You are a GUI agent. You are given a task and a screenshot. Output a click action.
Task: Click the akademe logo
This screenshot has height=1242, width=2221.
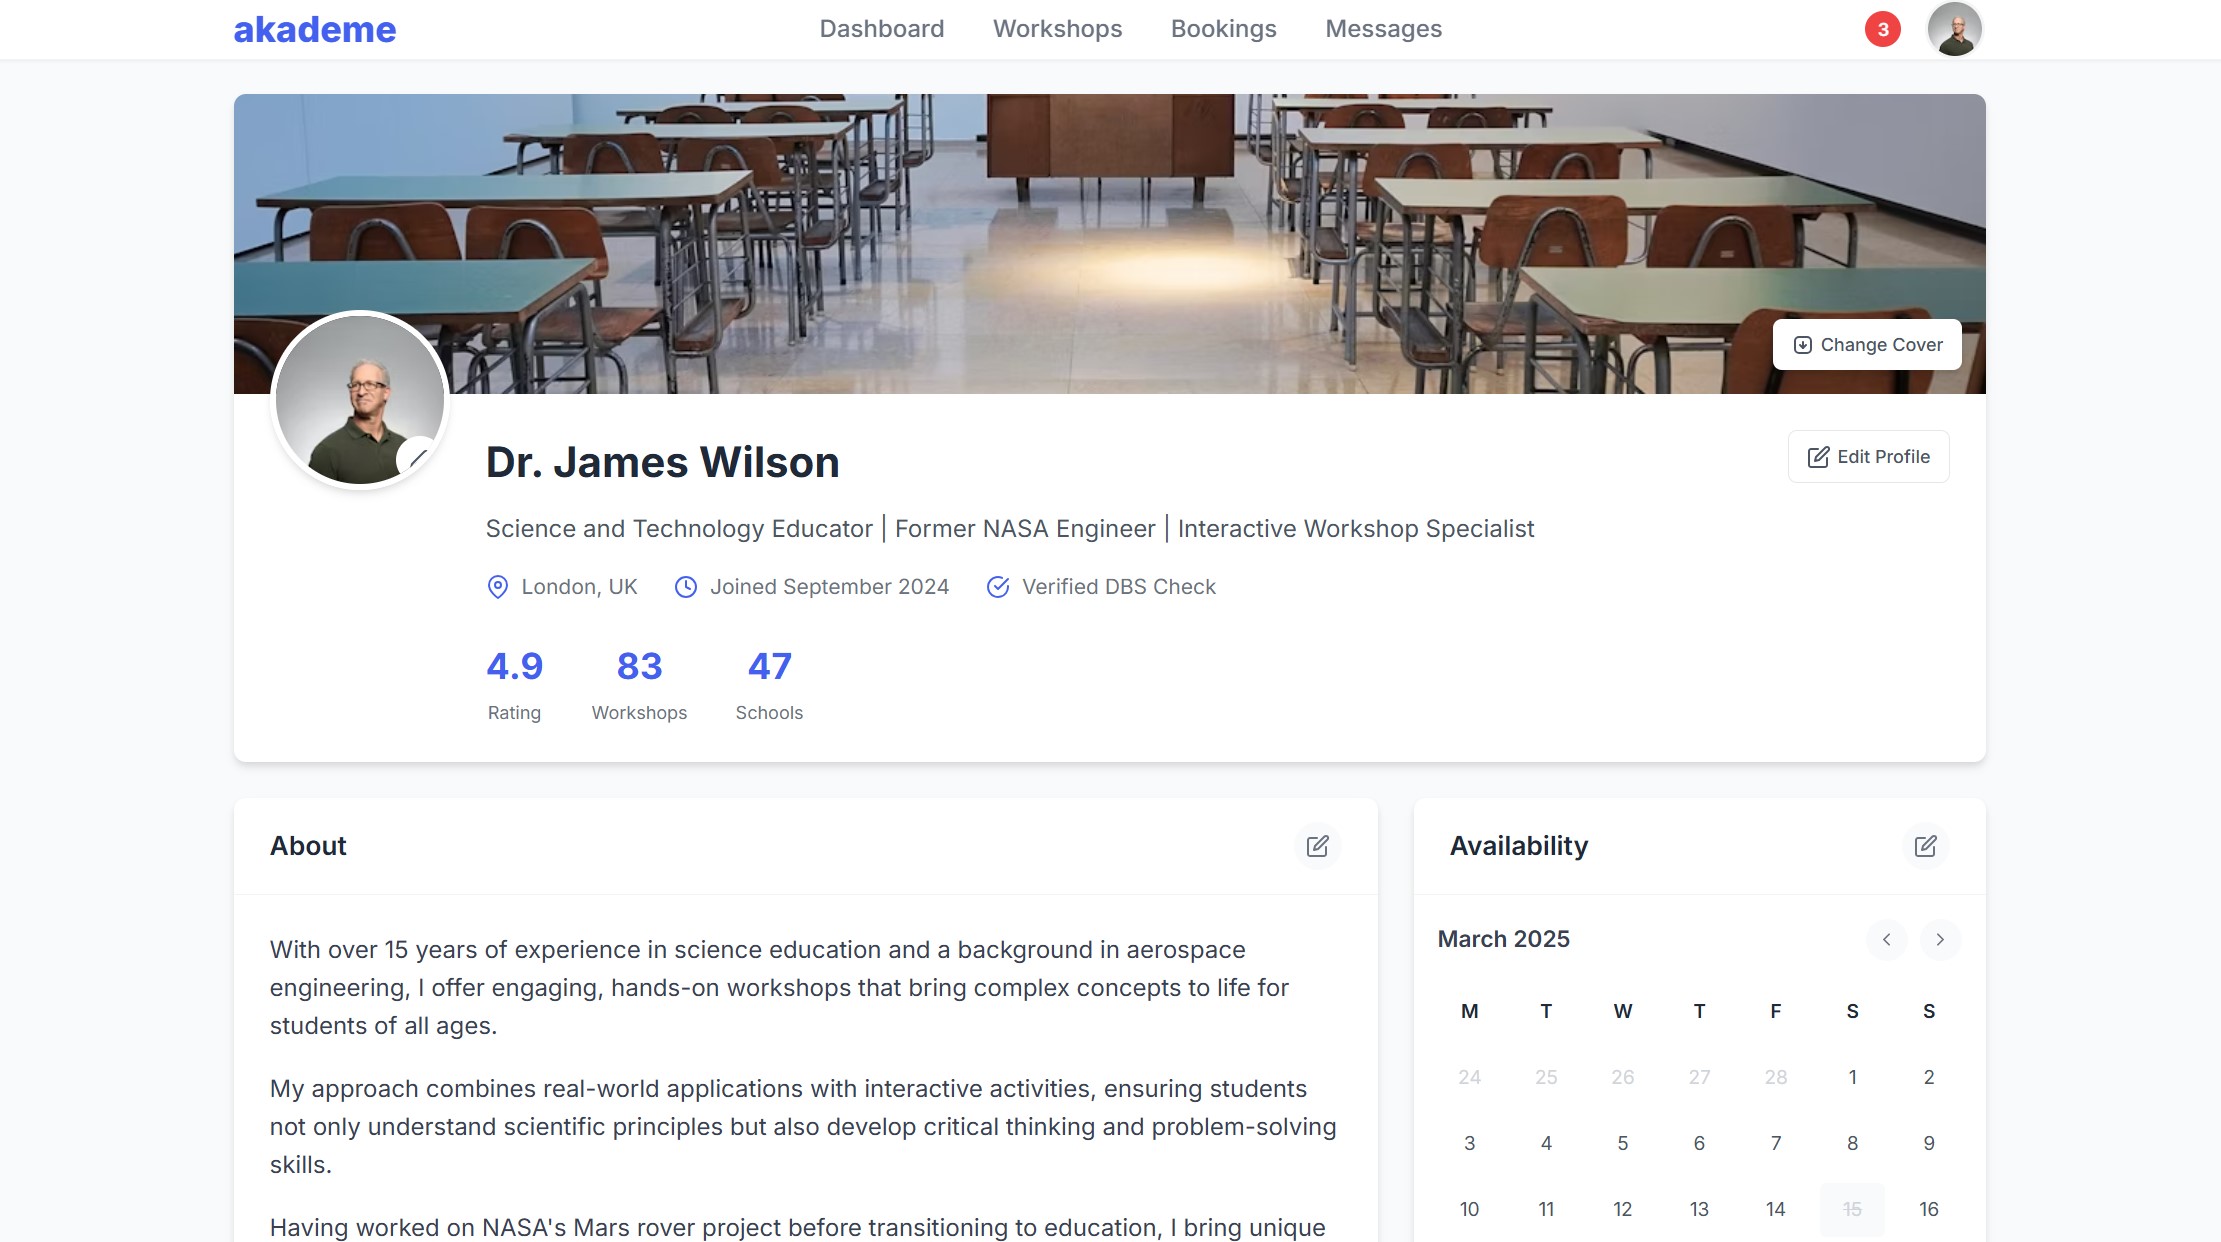pyautogui.click(x=315, y=30)
